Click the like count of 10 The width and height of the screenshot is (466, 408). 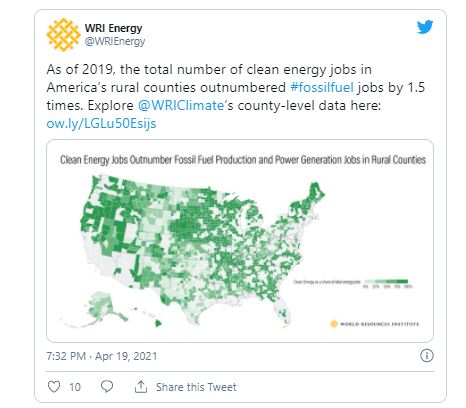point(75,387)
